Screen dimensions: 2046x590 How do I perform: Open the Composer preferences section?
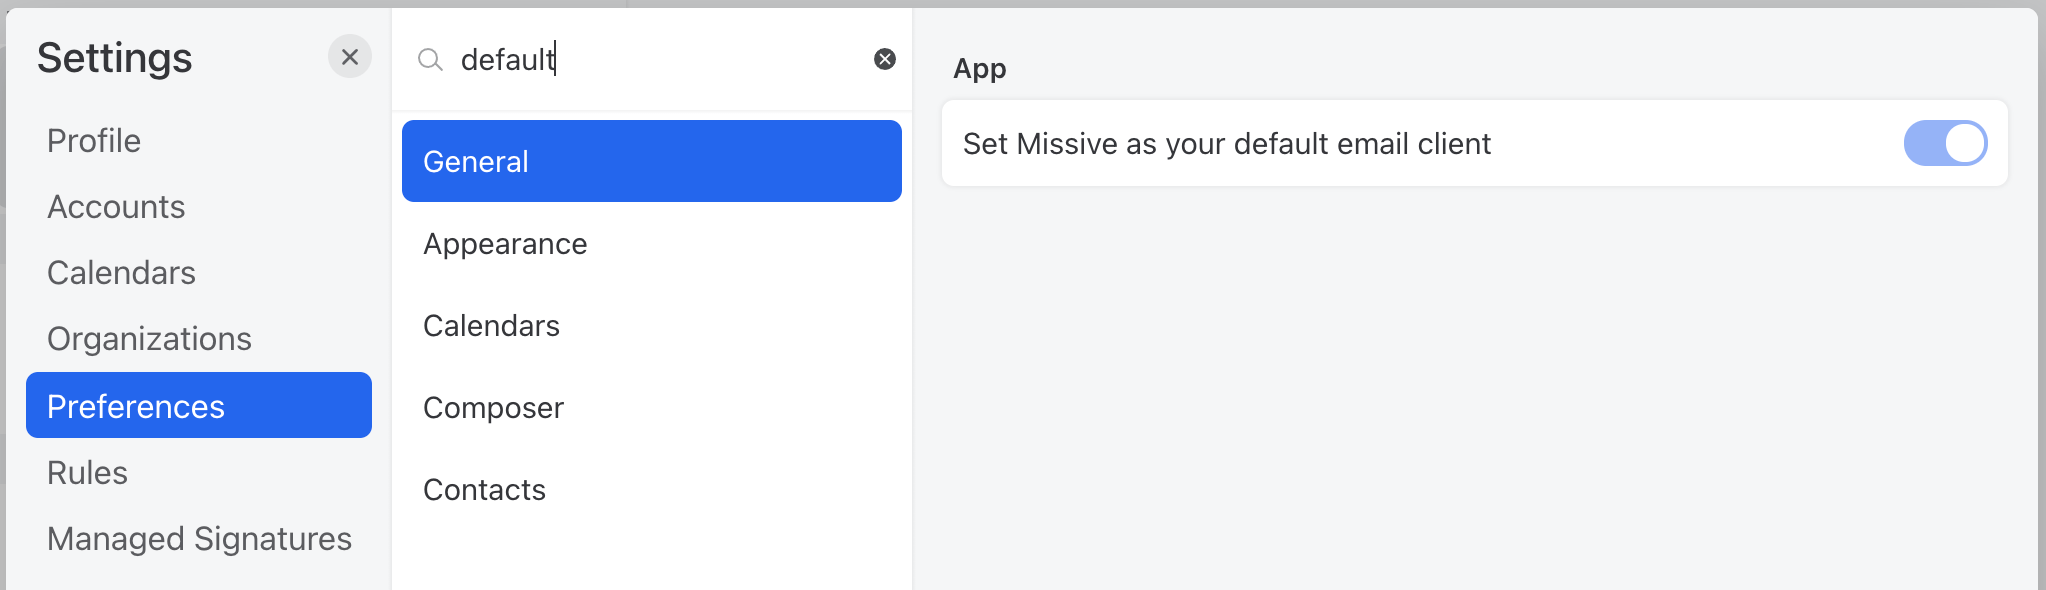tap(493, 407)
